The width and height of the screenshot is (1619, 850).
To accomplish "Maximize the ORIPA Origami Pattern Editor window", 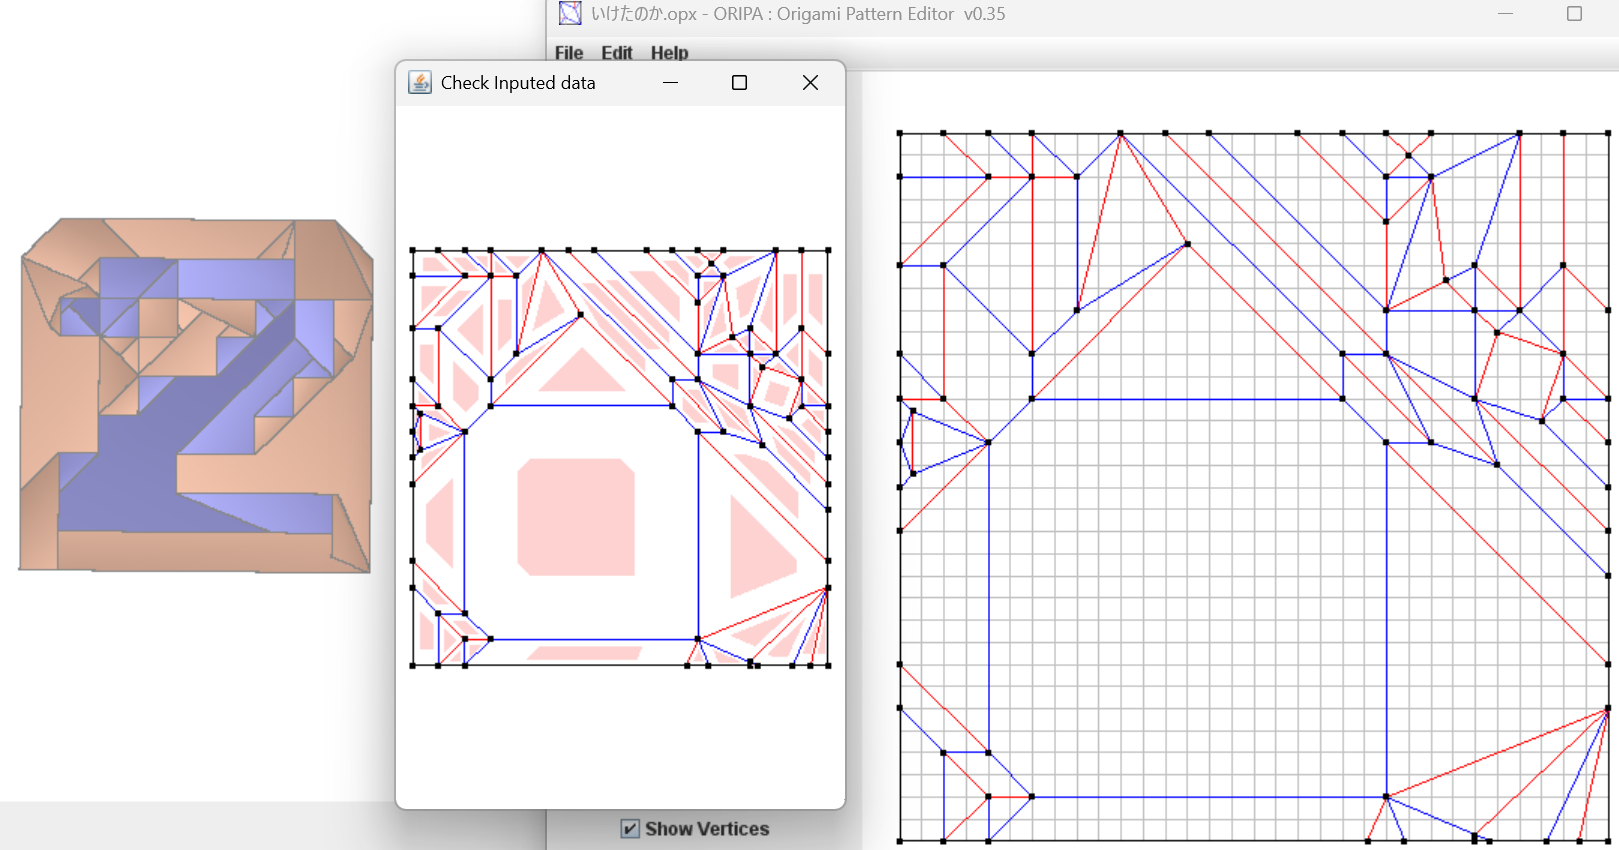I will point(1574,14).
